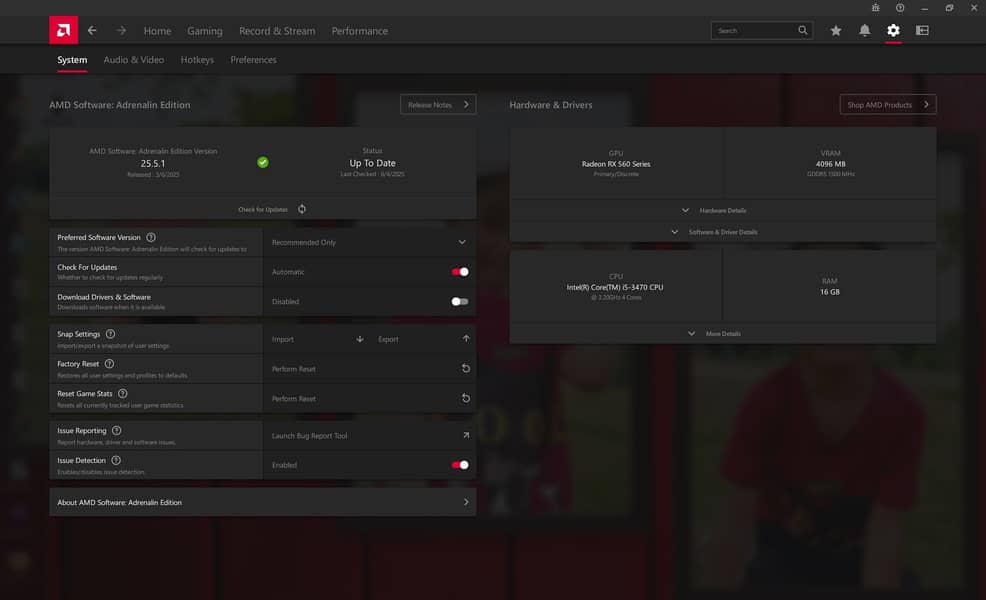Open the Home tab

click(x=157, y=31)
